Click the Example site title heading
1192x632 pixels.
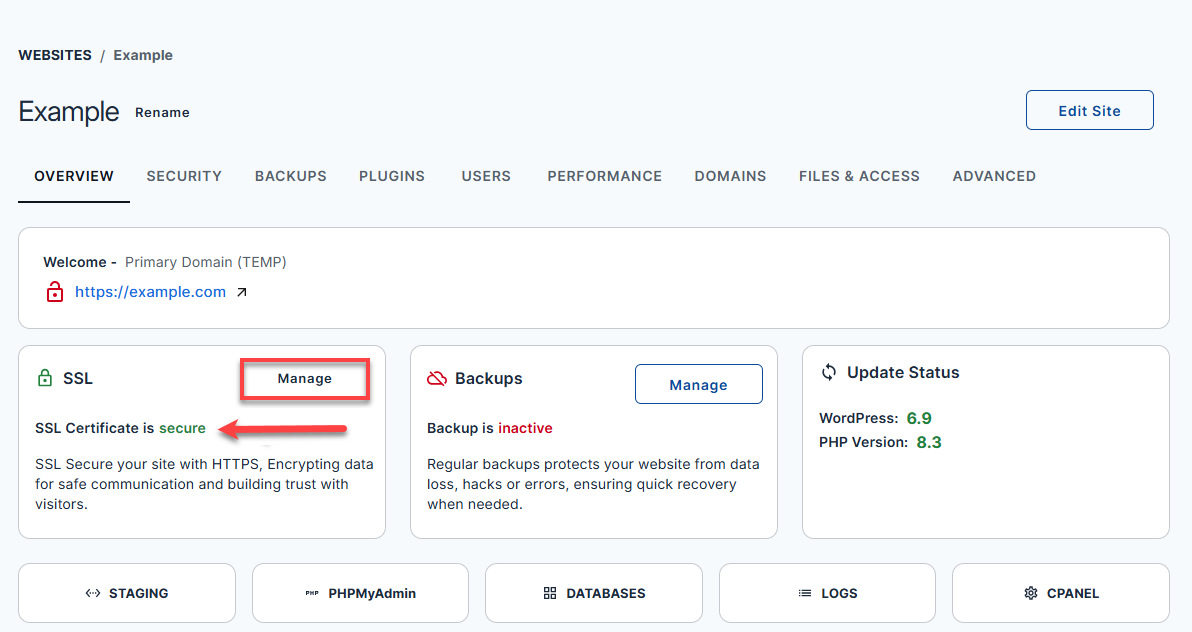(x=69, y=112)
